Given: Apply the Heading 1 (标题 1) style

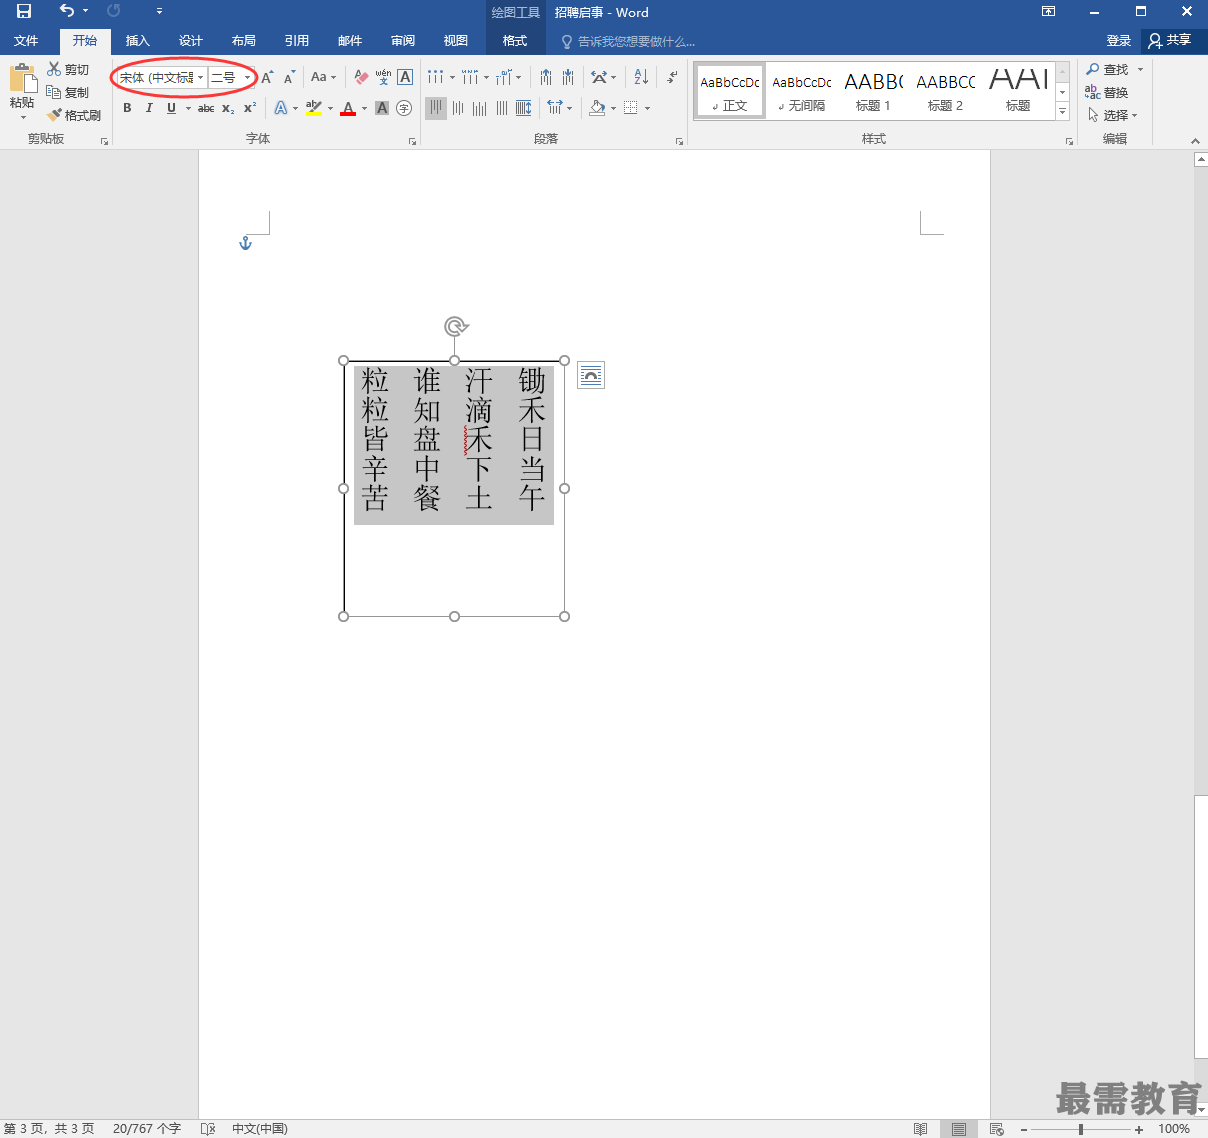Looking at the screenshot, I should click(873, 91).
